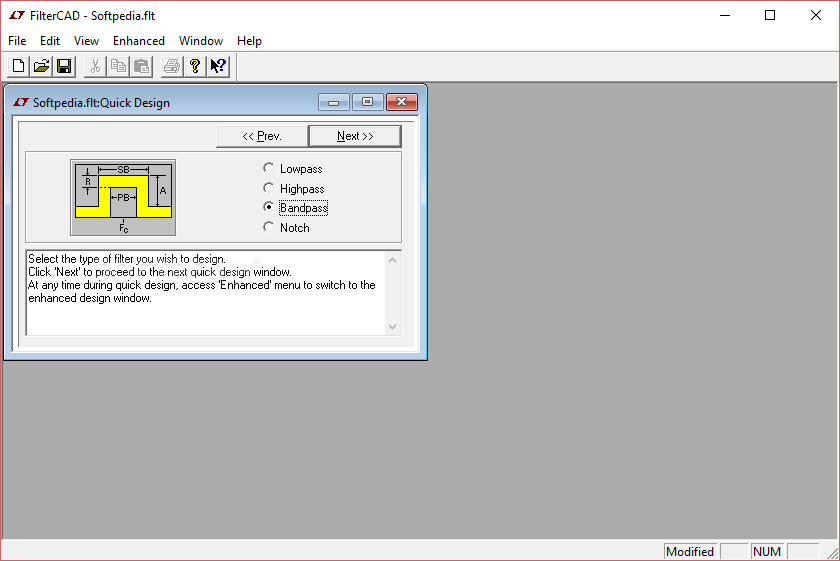The height and width of the screenshot is (561, 840).
Task: Click the FilterCAD logo in title bar
Action: pos(17,16)
